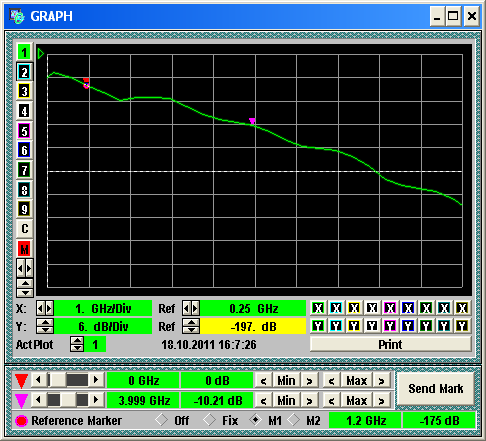Select plot 8 teal button
486x441 pixels.
coord(24,190)
